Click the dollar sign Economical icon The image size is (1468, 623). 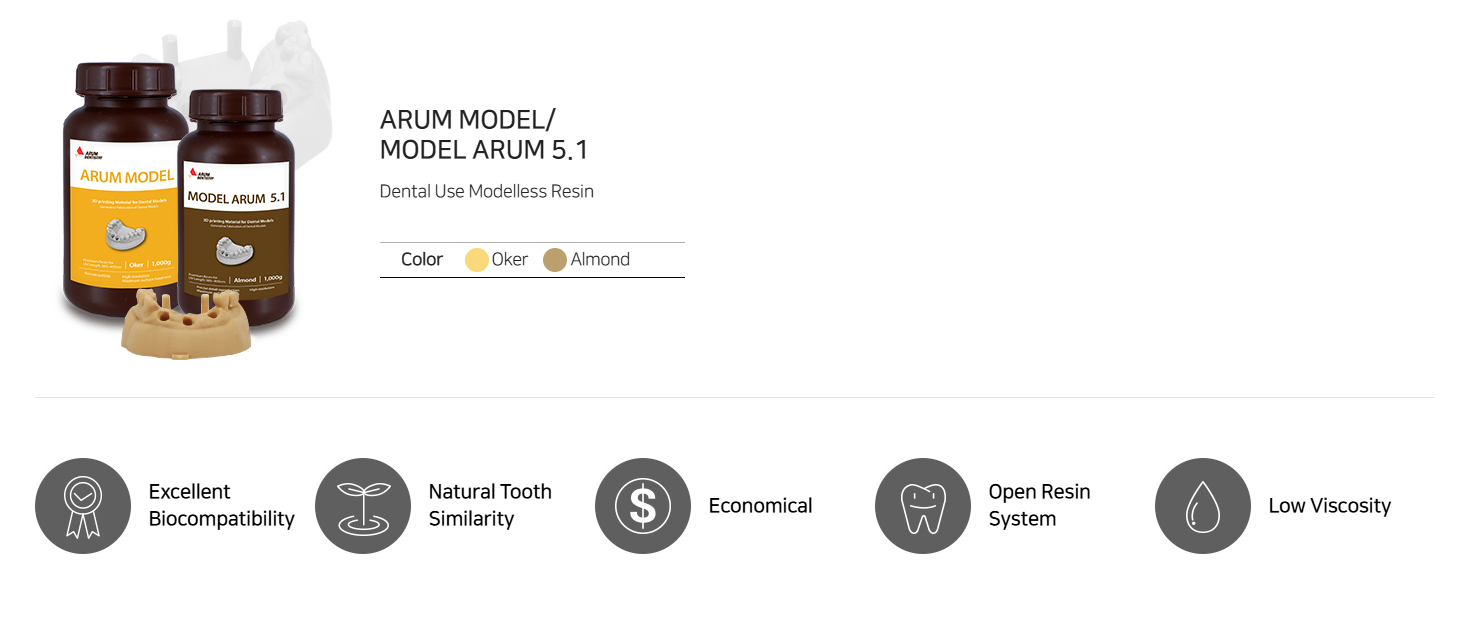click(643, 506)
